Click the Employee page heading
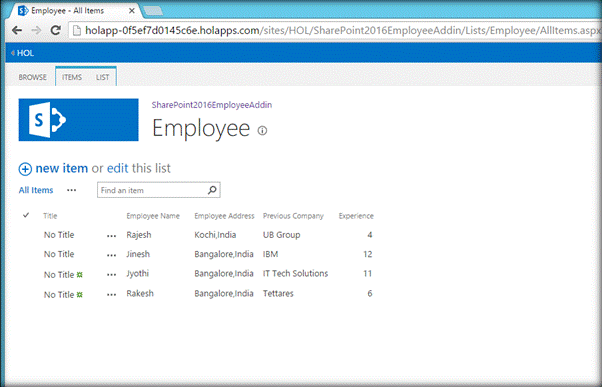 click(201, 129)
